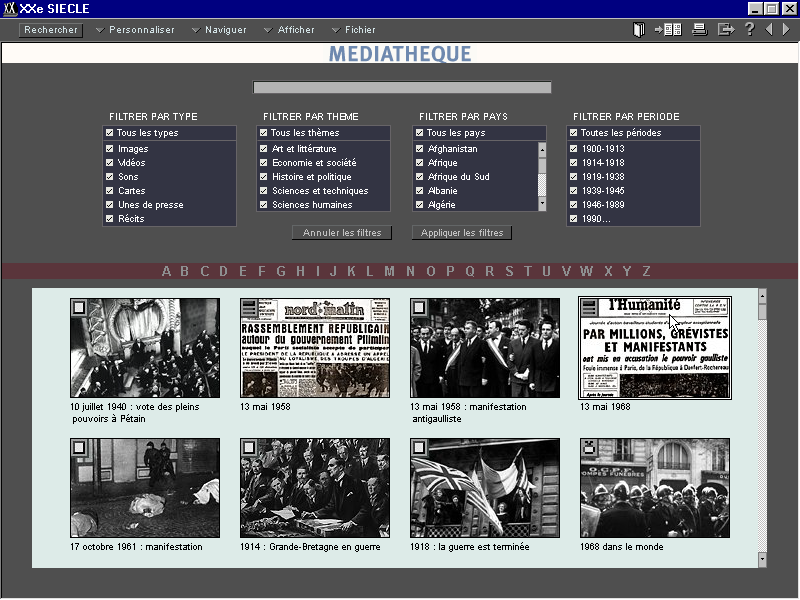Click 'Appliquer les filtres' button
Image resolution: width=800 pixels, height=600 pixels.
pyautogui.click(x=462, y=233)
